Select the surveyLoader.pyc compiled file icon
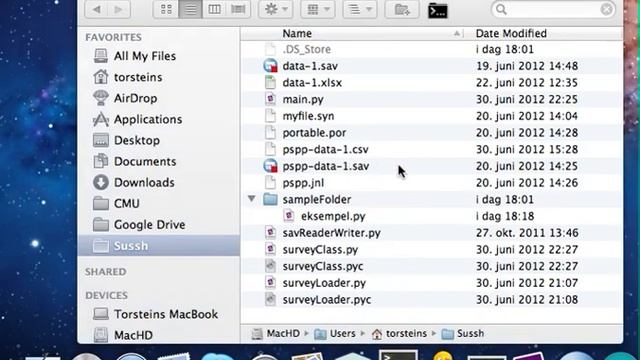Viewport: 640px width, 360px height. pyautogui.click(x=270, y=300)
